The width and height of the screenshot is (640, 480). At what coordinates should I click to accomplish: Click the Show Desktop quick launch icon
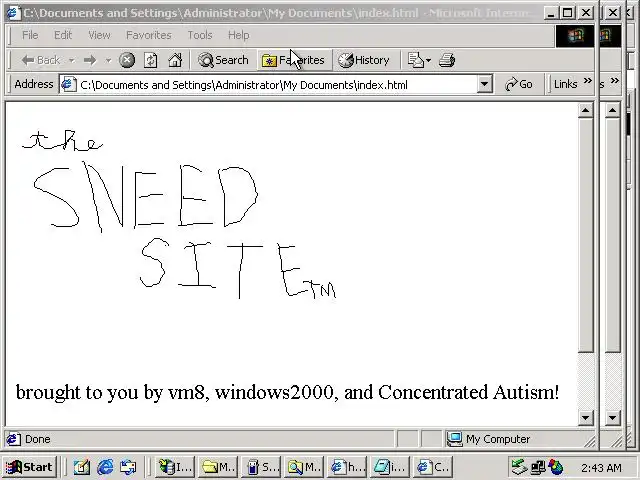coord(82,467)
